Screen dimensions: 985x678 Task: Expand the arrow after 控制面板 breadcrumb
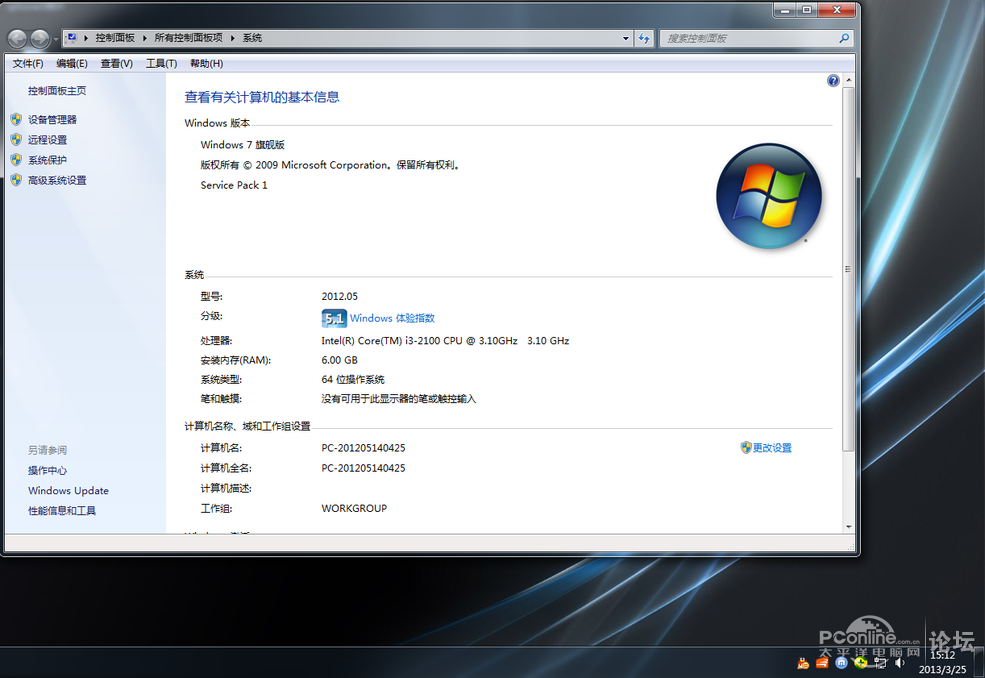coord(144,38)
